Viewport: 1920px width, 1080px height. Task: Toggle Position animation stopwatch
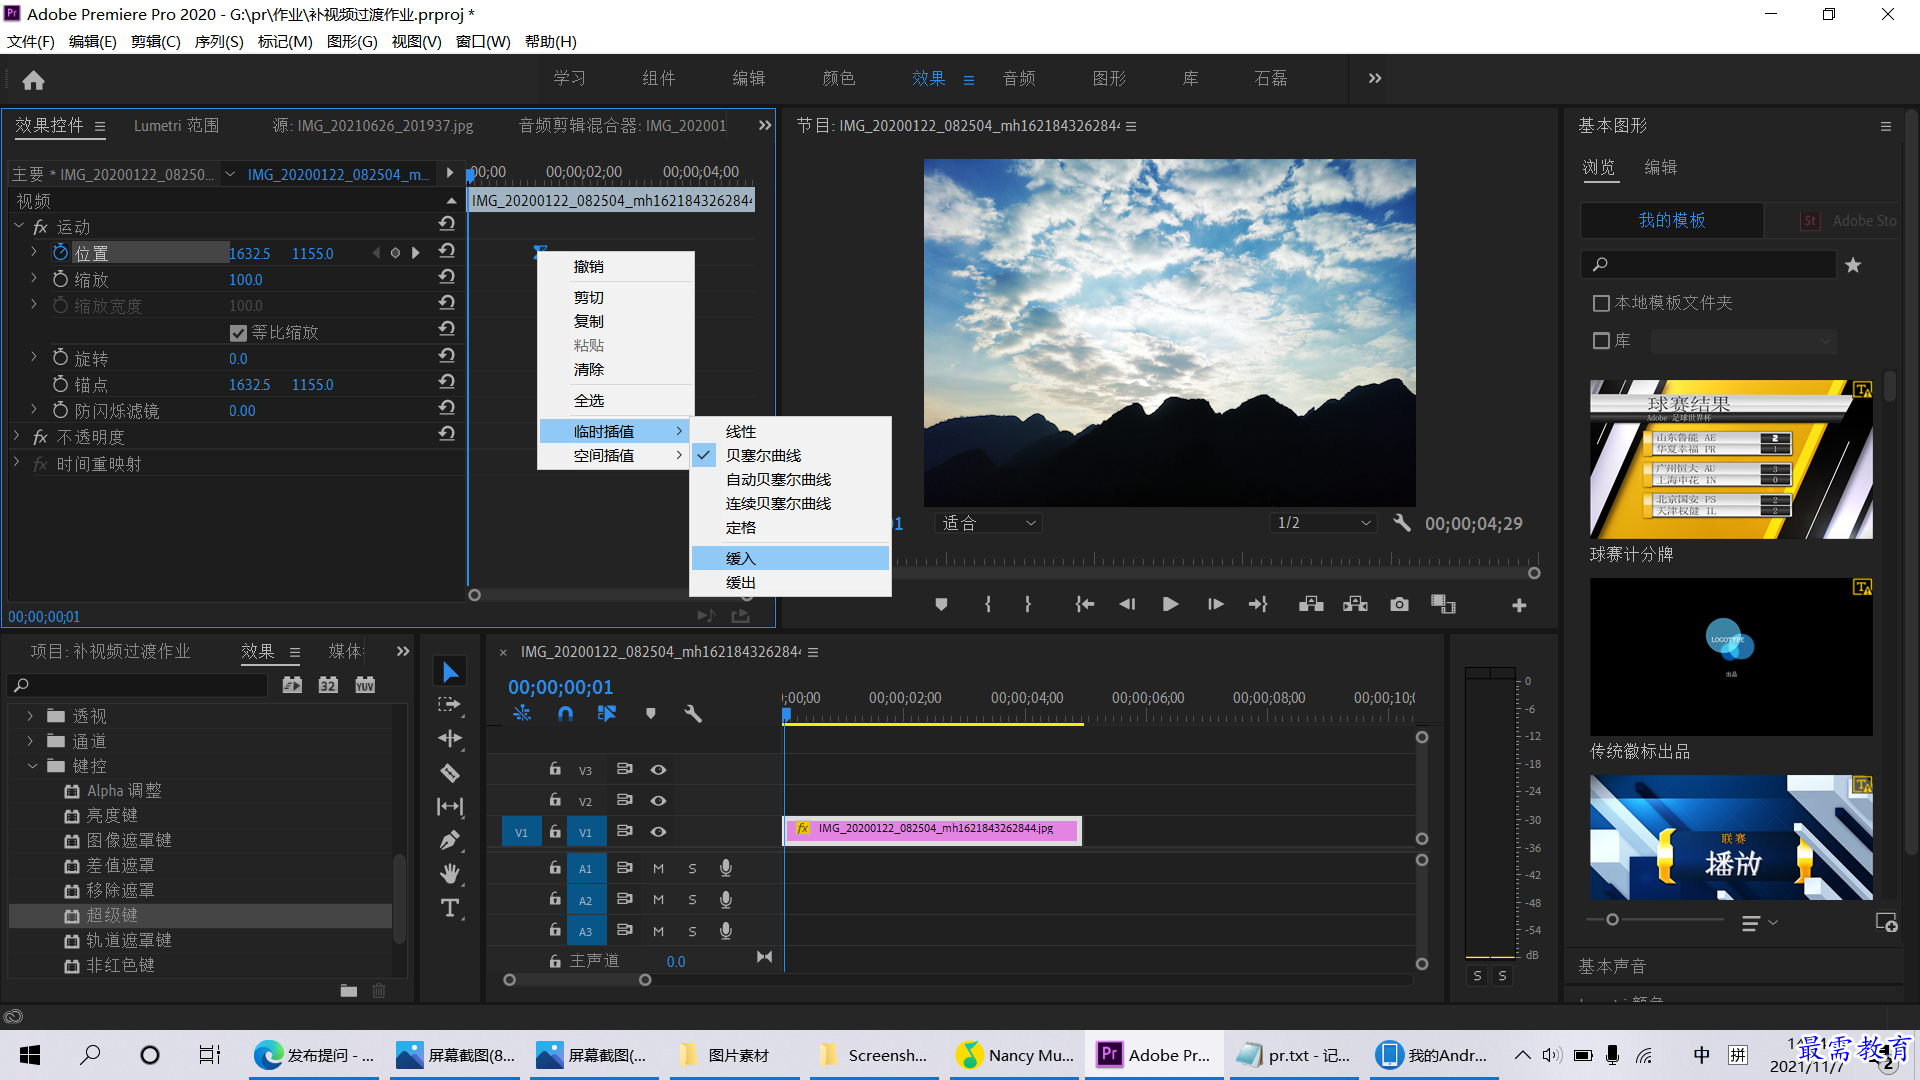click(x=60, y=253)
